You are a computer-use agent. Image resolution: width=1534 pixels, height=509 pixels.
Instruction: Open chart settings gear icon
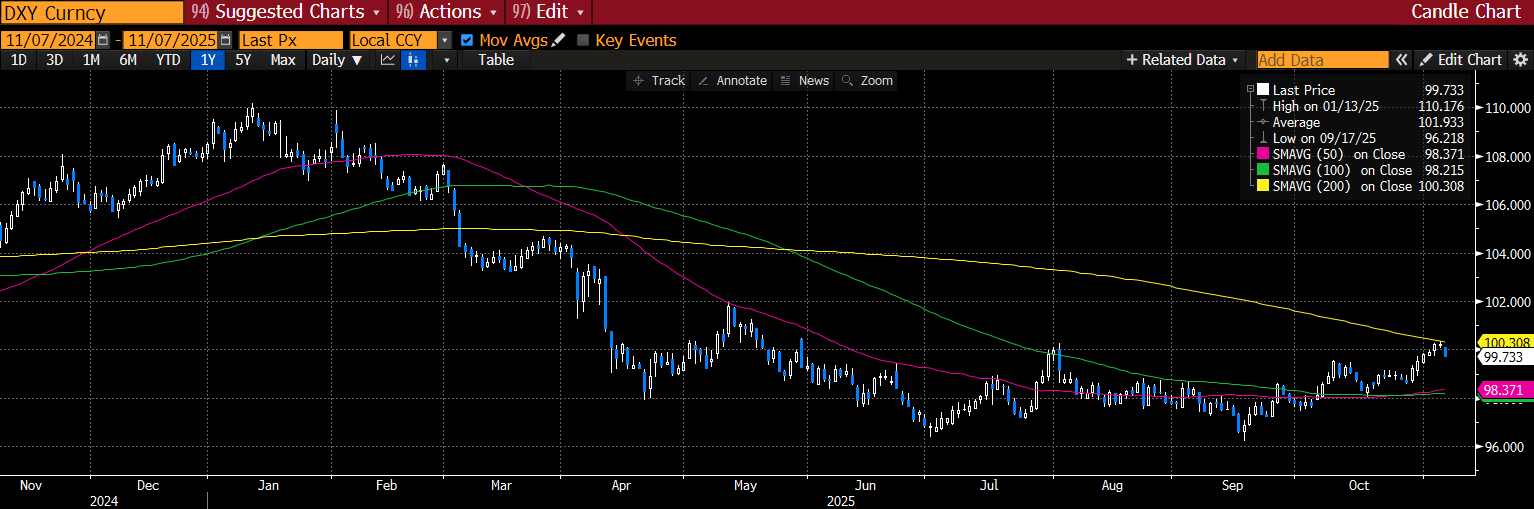coord(1521,60)
